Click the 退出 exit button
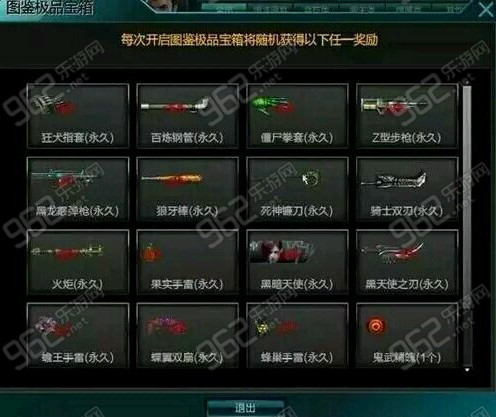The width and height of the screenshot is (496, 417). 245,408
